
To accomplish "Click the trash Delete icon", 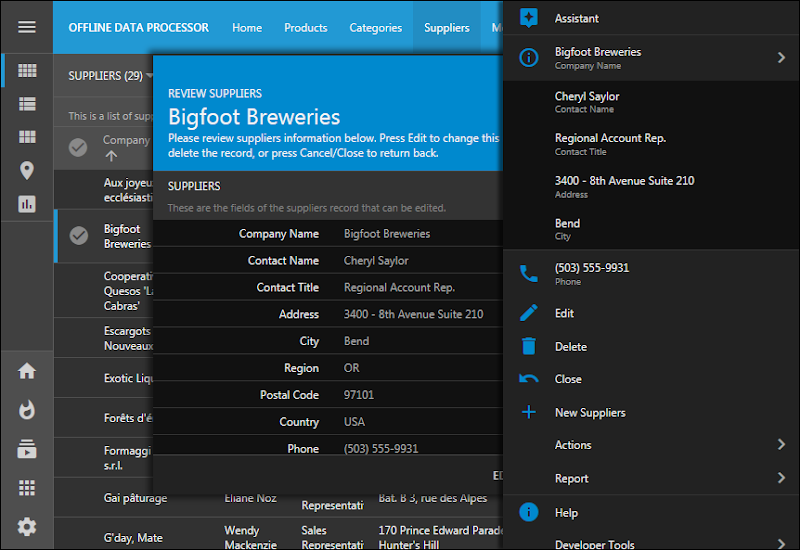I will 529,346.
